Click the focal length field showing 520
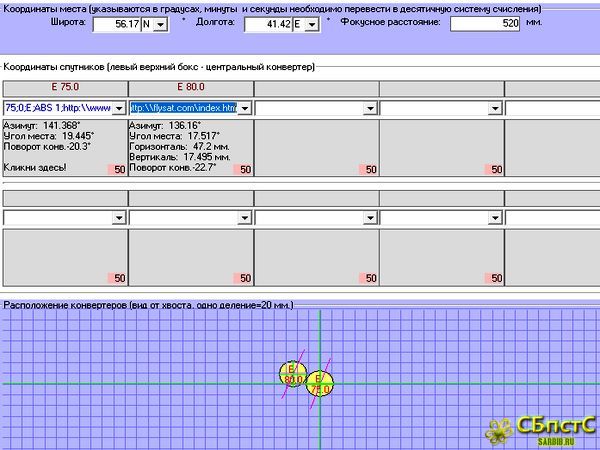 [x=485, y=24]
